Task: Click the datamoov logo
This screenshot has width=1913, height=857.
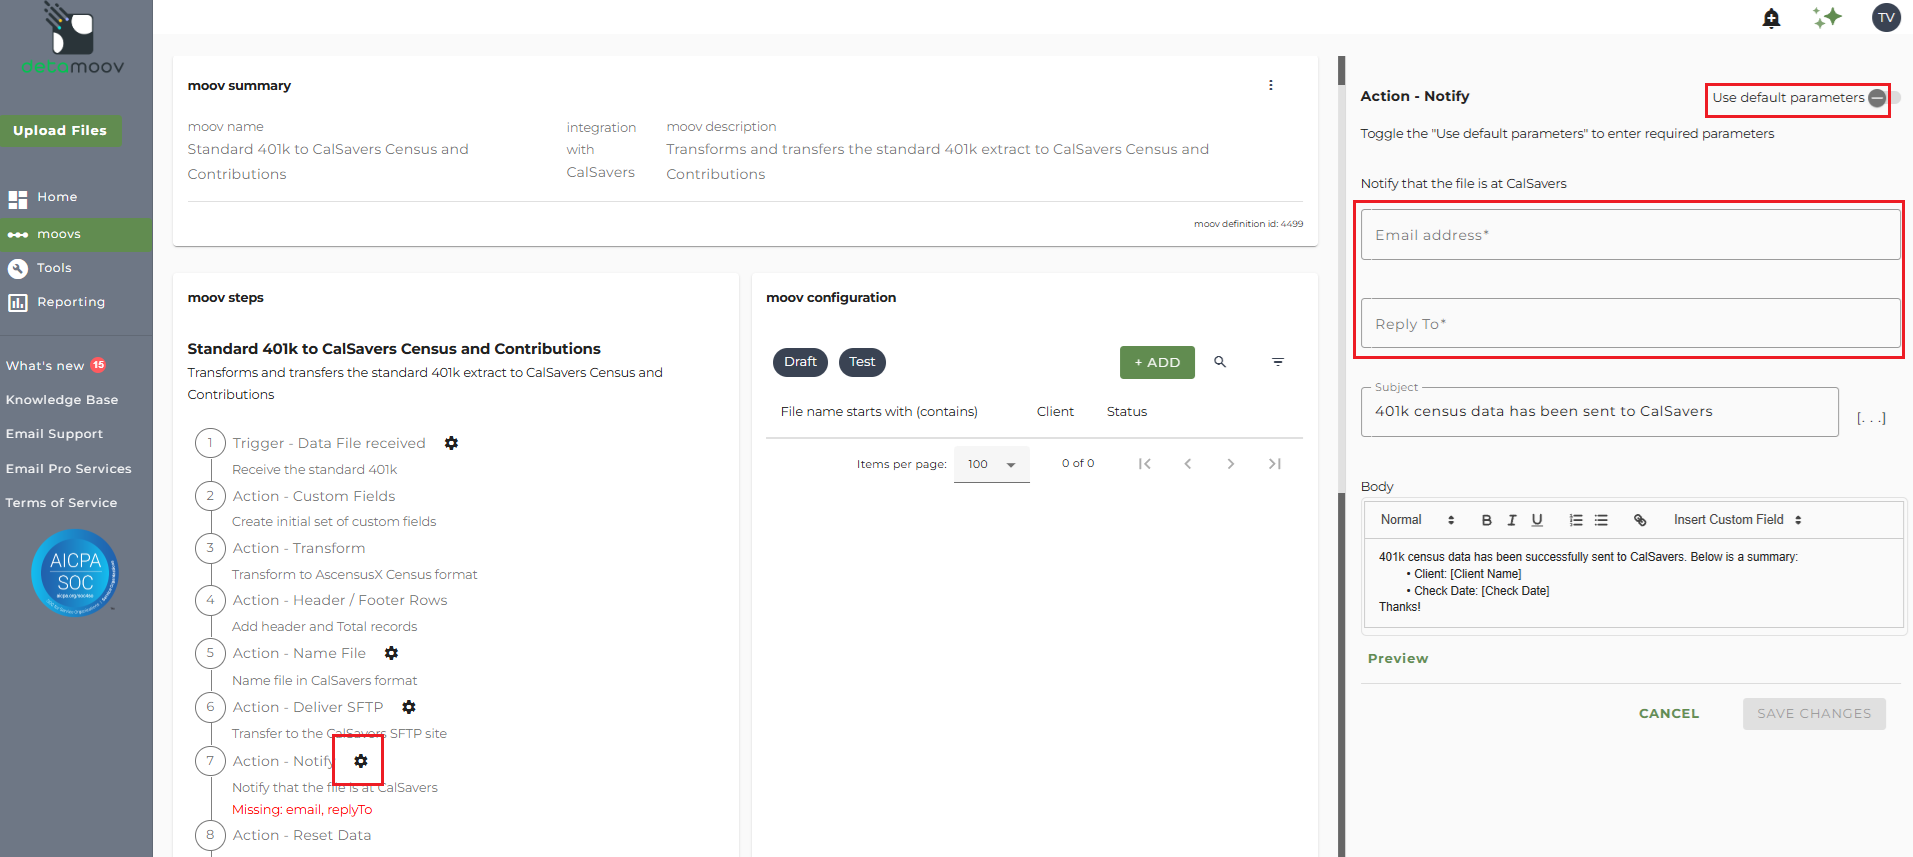Action: 72,40
